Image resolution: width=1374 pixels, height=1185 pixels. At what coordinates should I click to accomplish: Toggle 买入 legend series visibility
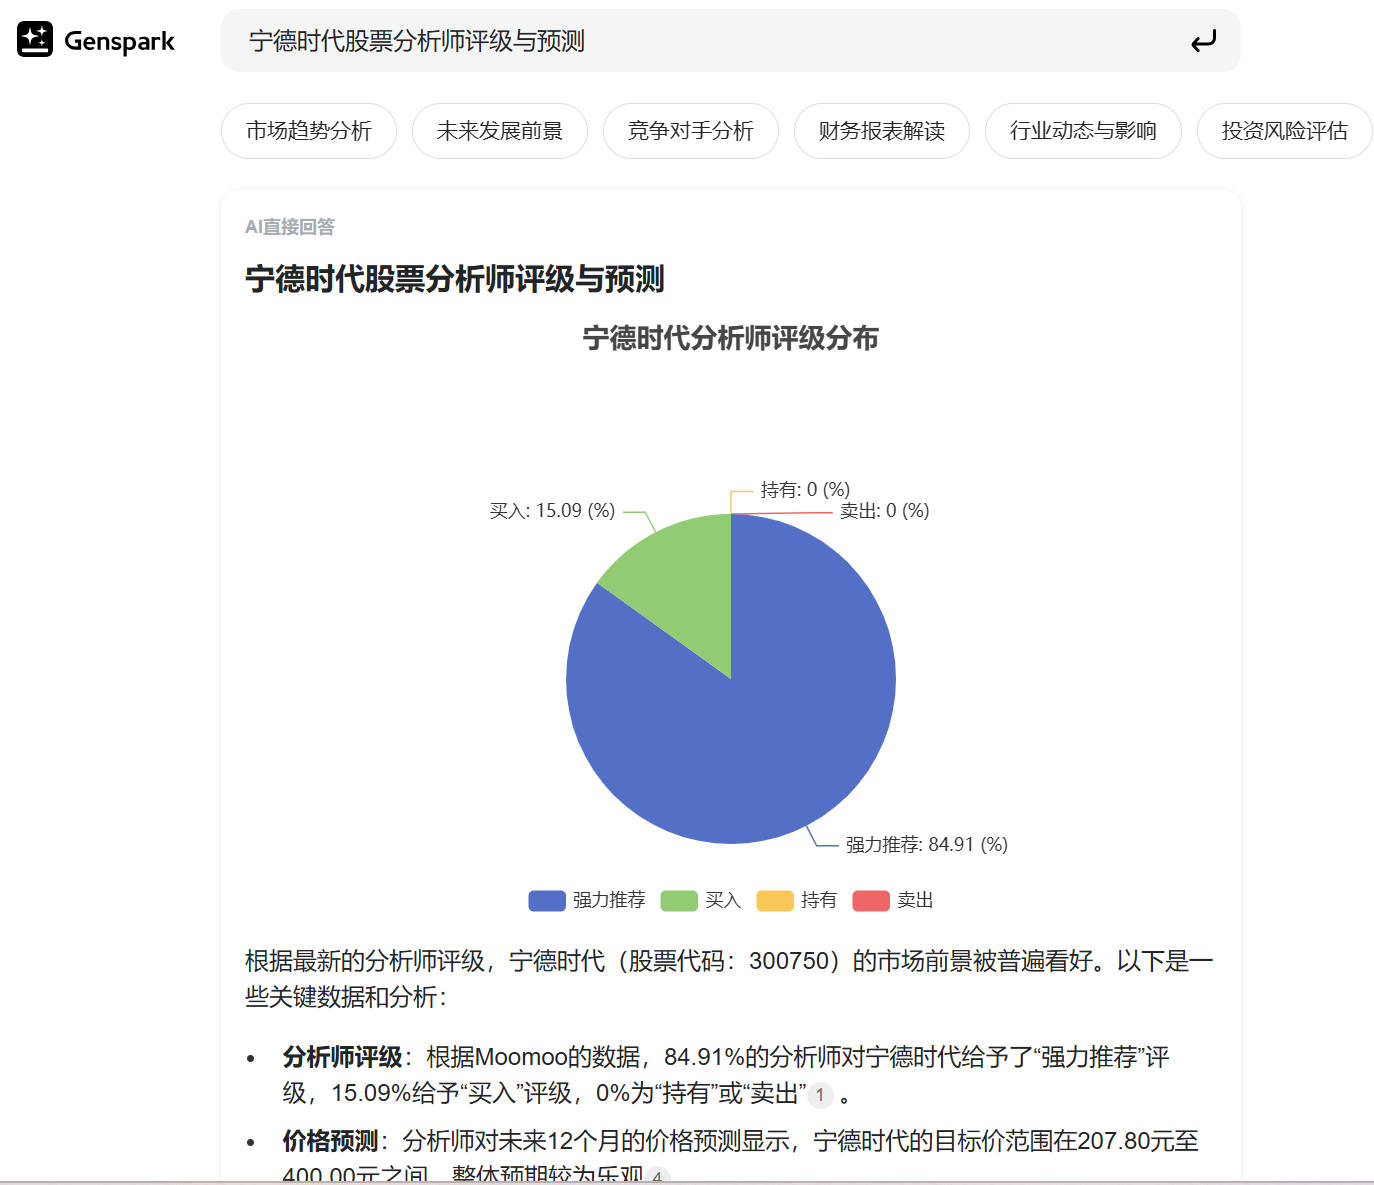(701, 900)
